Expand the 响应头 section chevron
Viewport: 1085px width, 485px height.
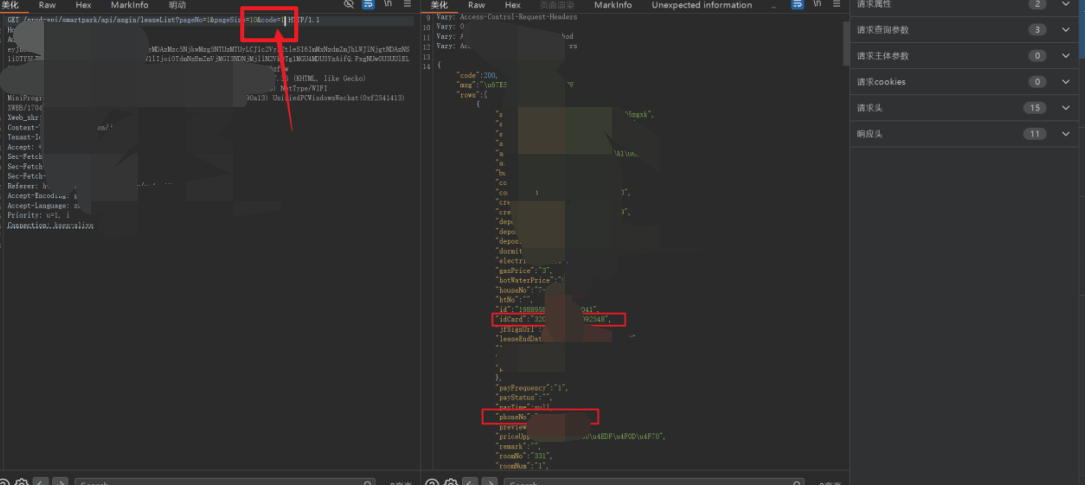1065,134
